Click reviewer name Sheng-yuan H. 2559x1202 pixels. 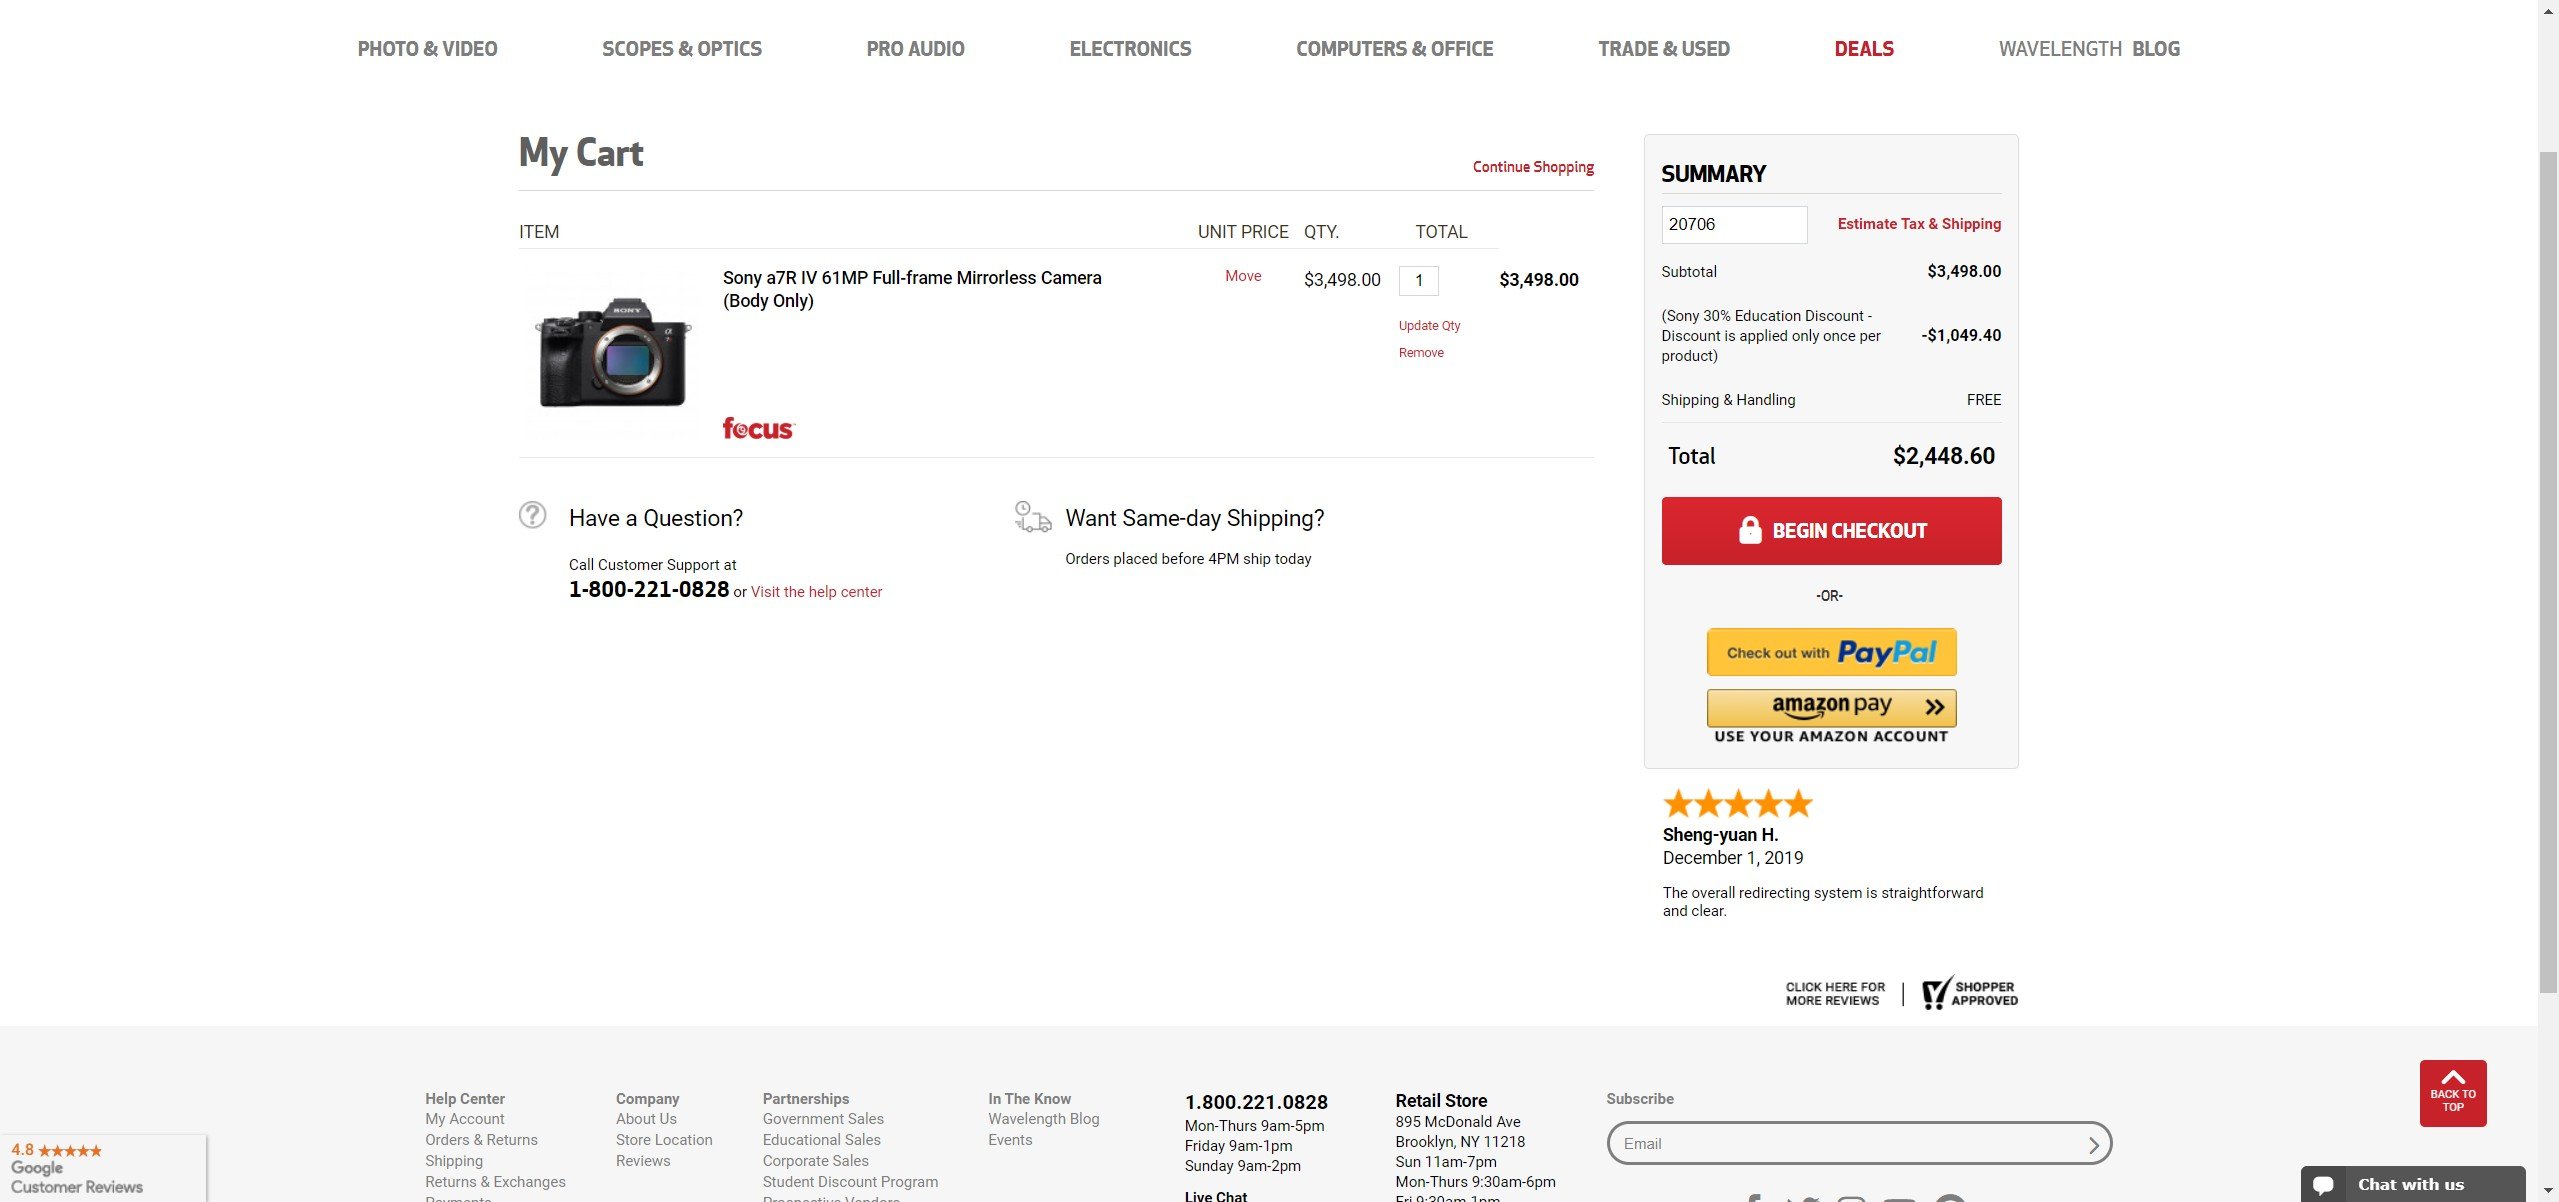[x=1720, y=835]
